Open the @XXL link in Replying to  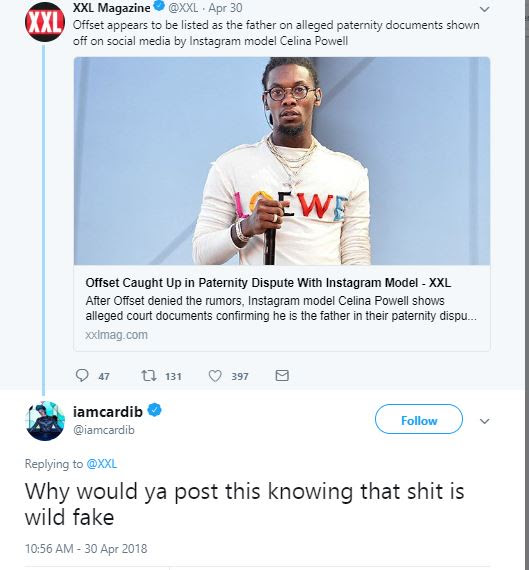(101, 464)
